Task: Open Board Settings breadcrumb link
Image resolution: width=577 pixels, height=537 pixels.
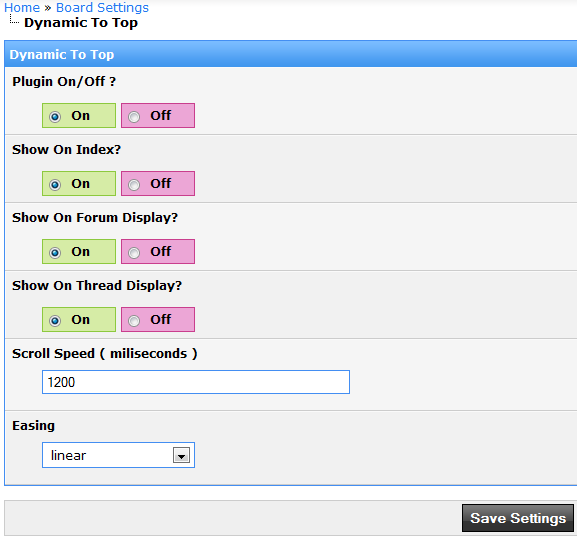Action: [x=102, y=7]
